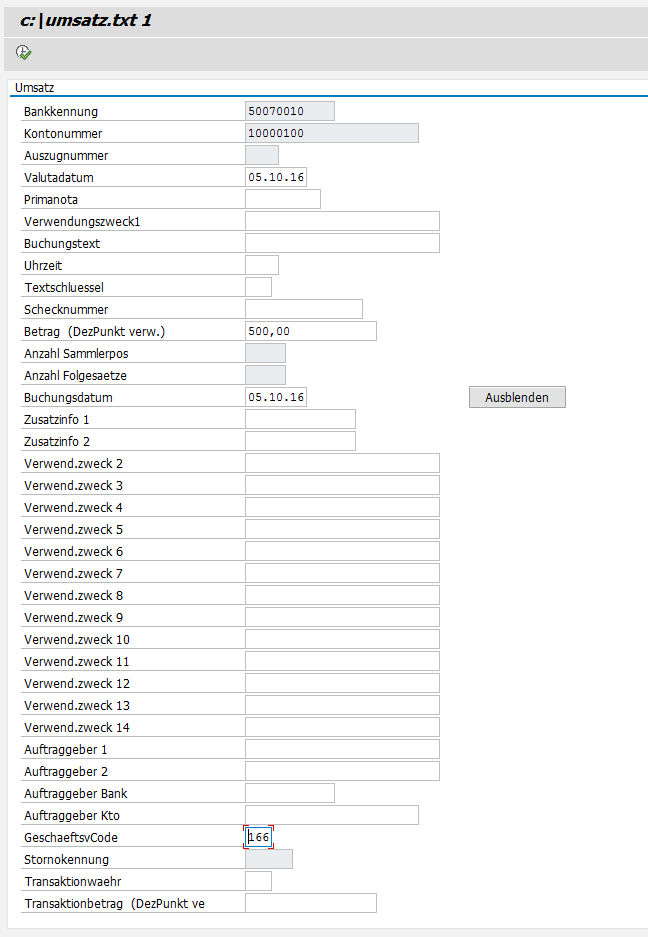Focus the Bankkennung field
Screen dimensions: 648x937
tap(289, 111)
